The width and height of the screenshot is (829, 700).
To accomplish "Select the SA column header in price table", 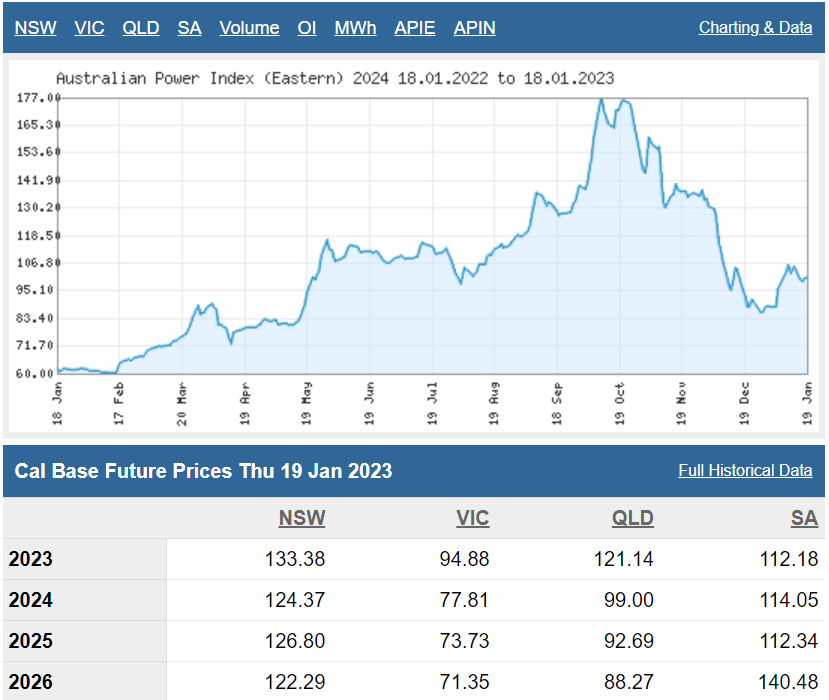I will pos(804,518).
